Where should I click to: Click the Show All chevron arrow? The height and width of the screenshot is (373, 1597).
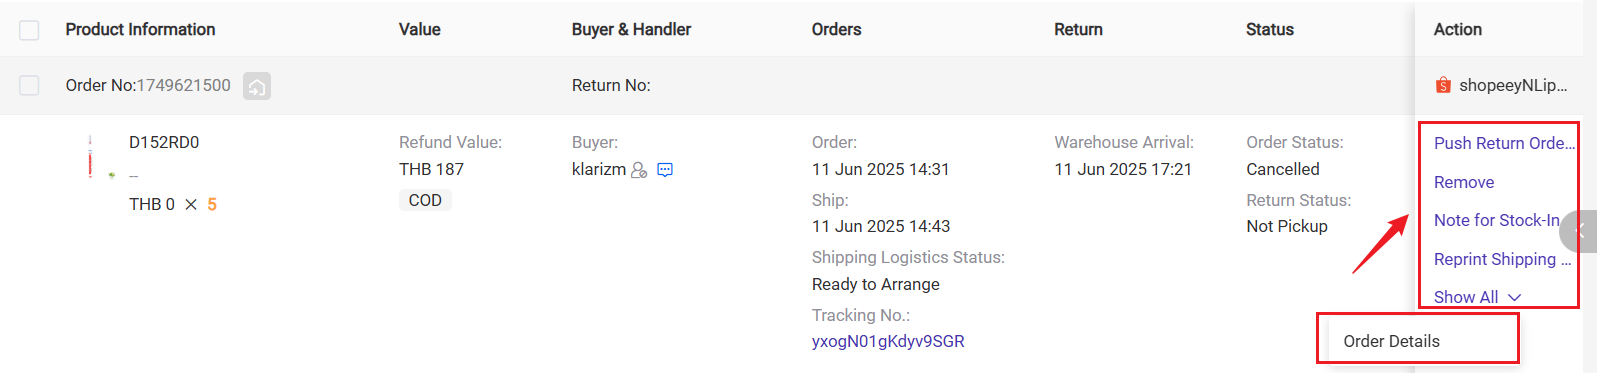[1514, 297]
